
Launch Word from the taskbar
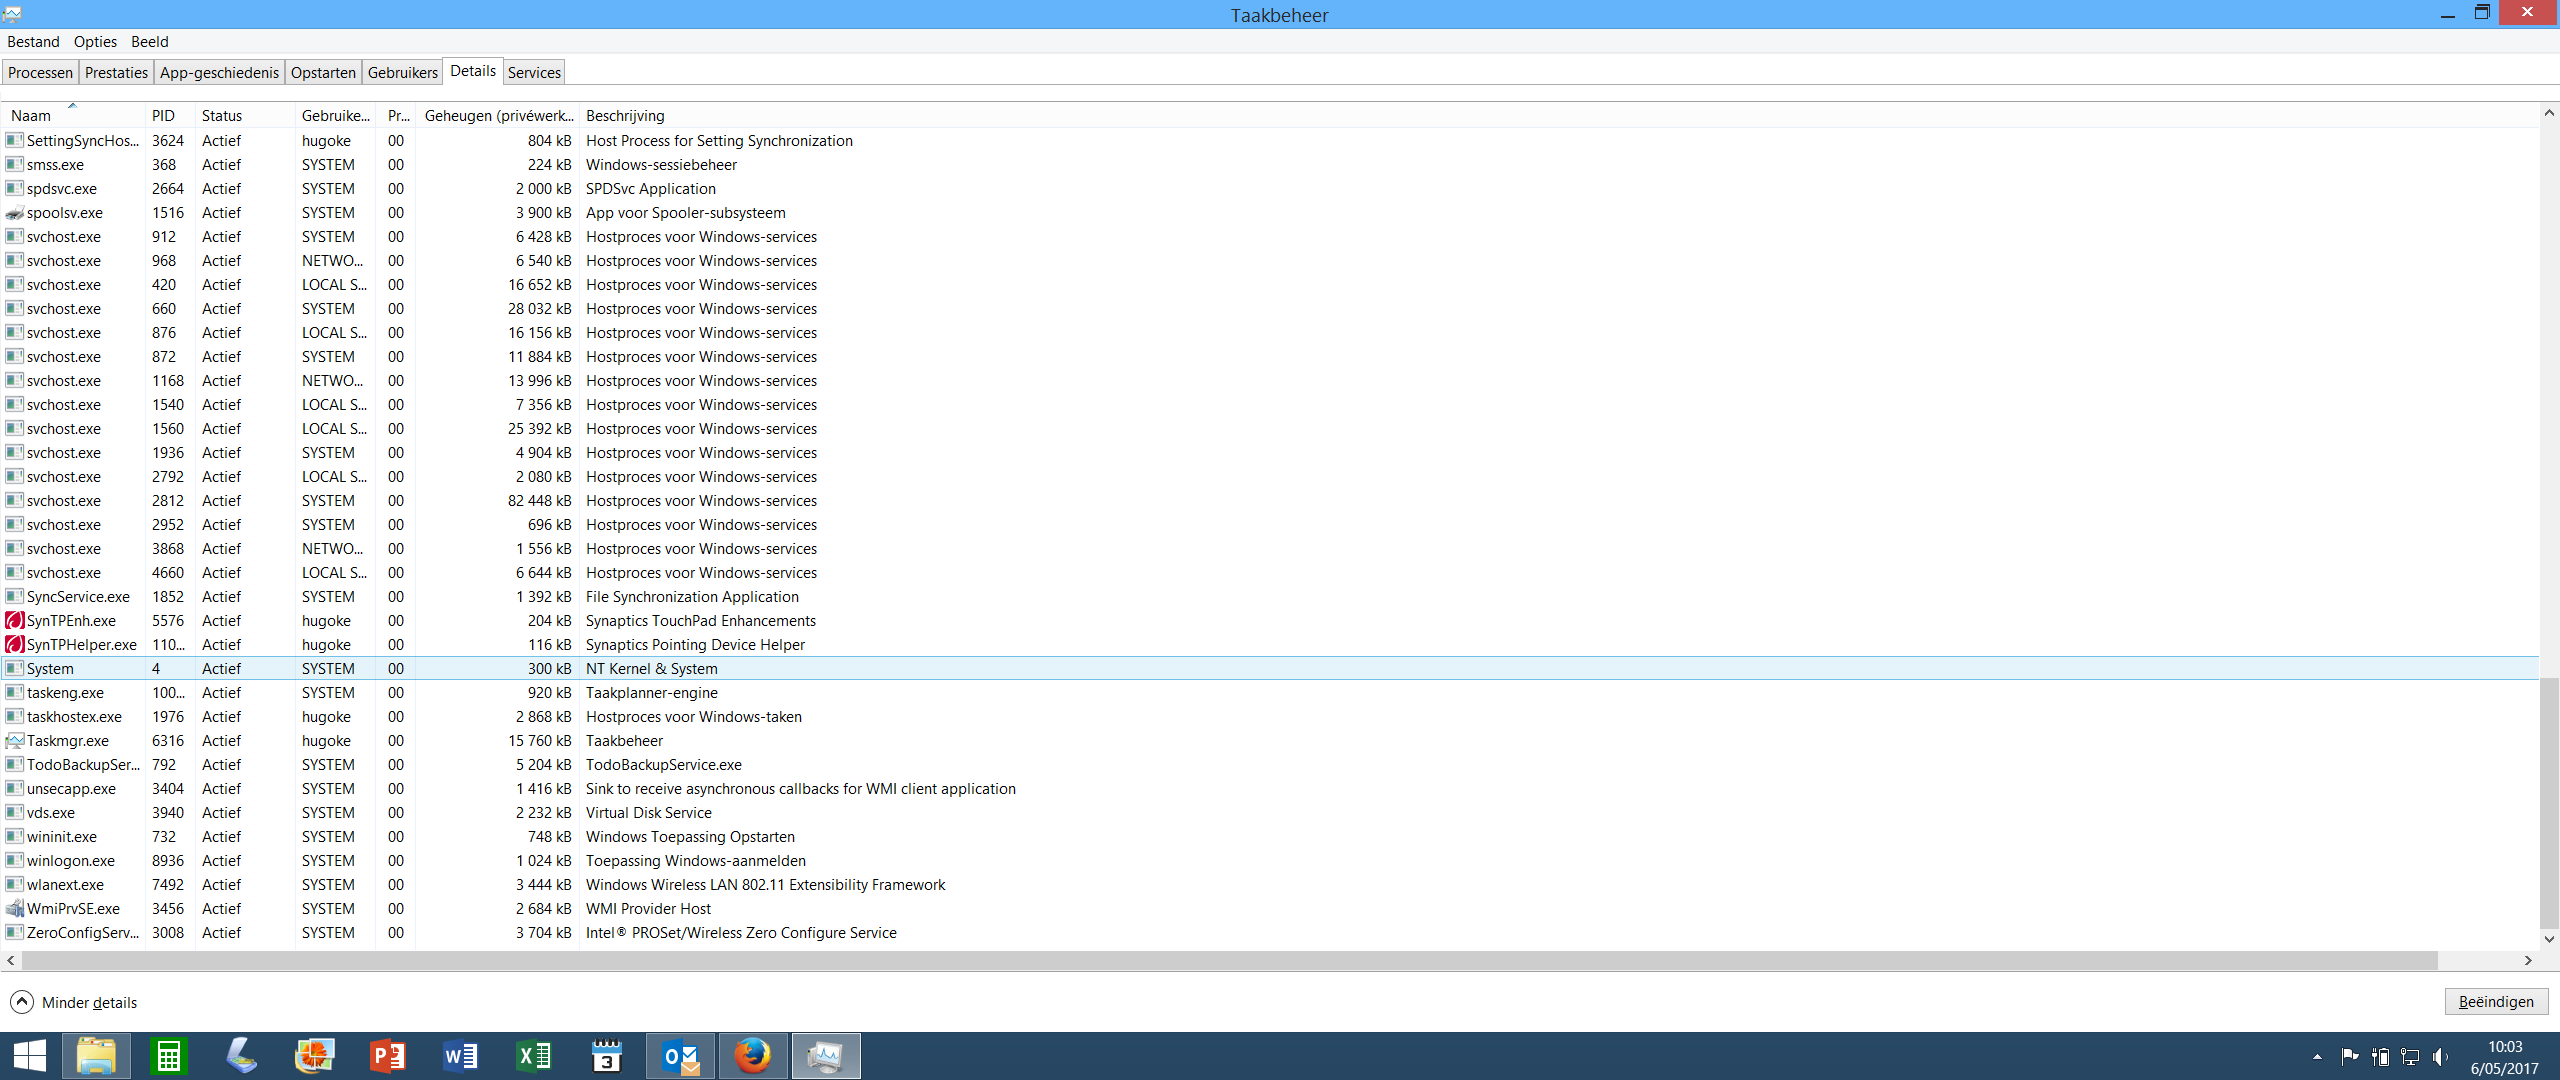click(460, 1056)
